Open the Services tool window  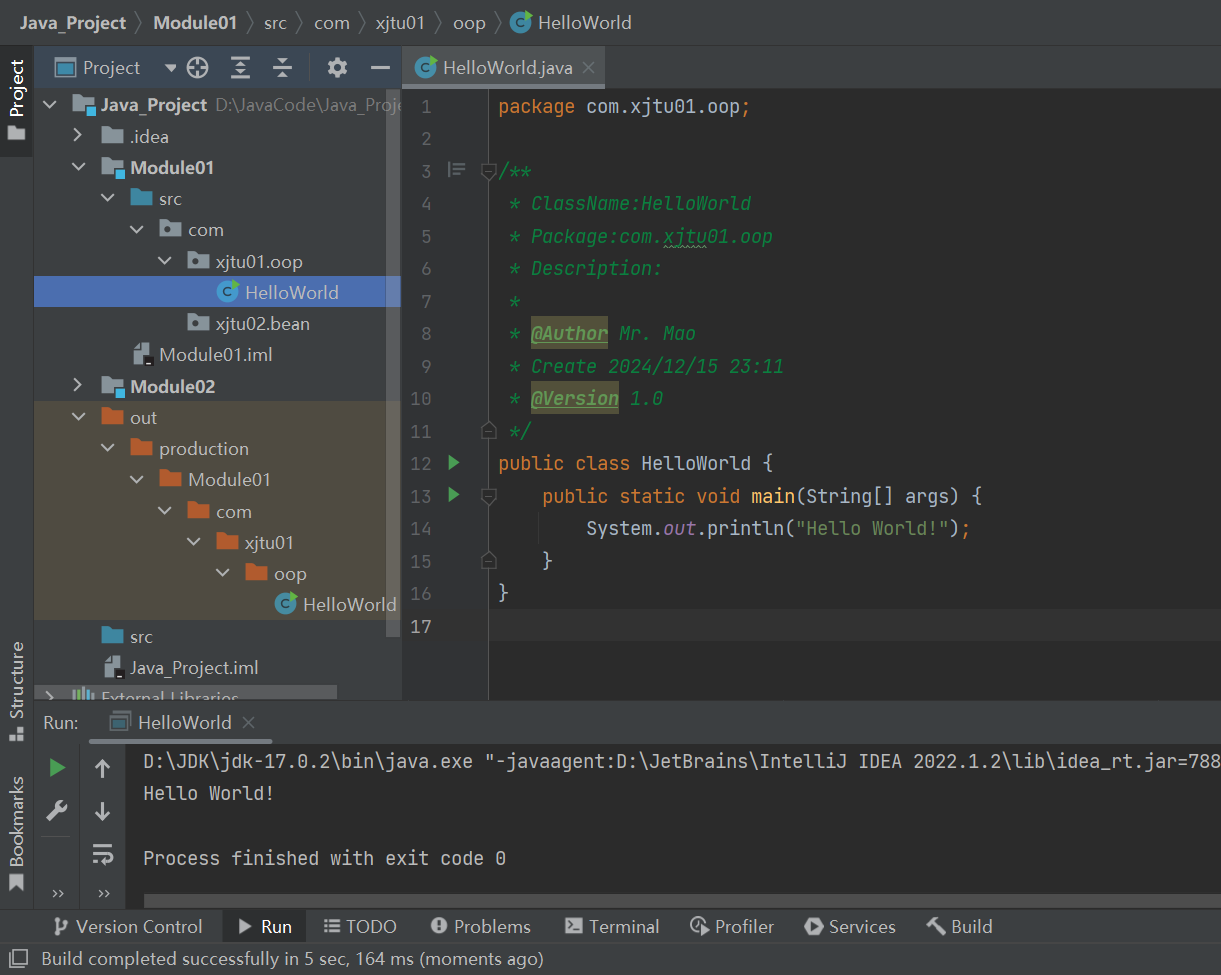[850, 927]
